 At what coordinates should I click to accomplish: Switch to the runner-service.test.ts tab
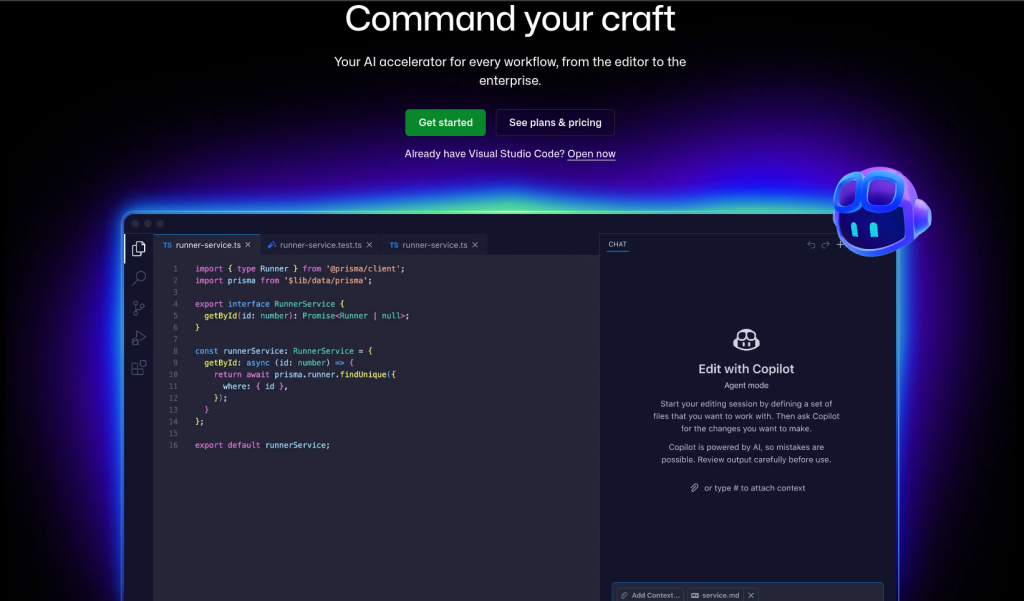[320, 245]
